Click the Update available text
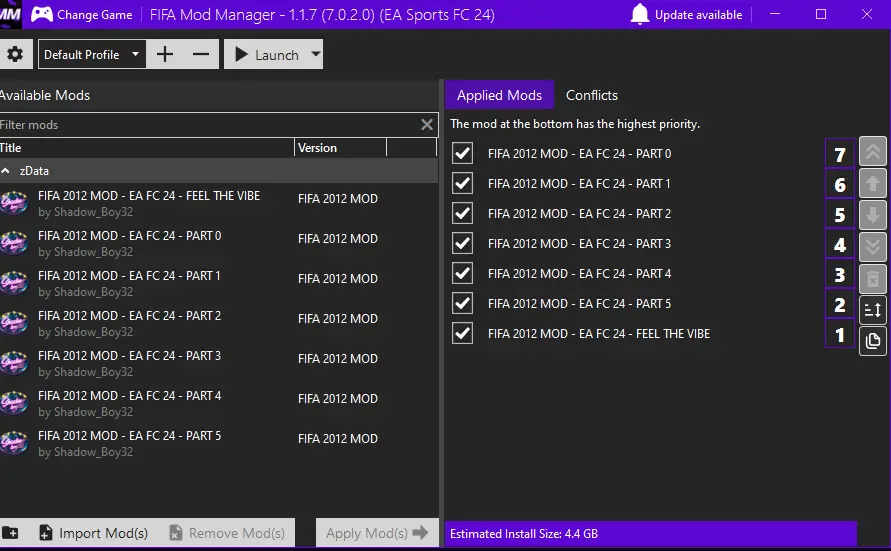 click(x=698, y=15)
